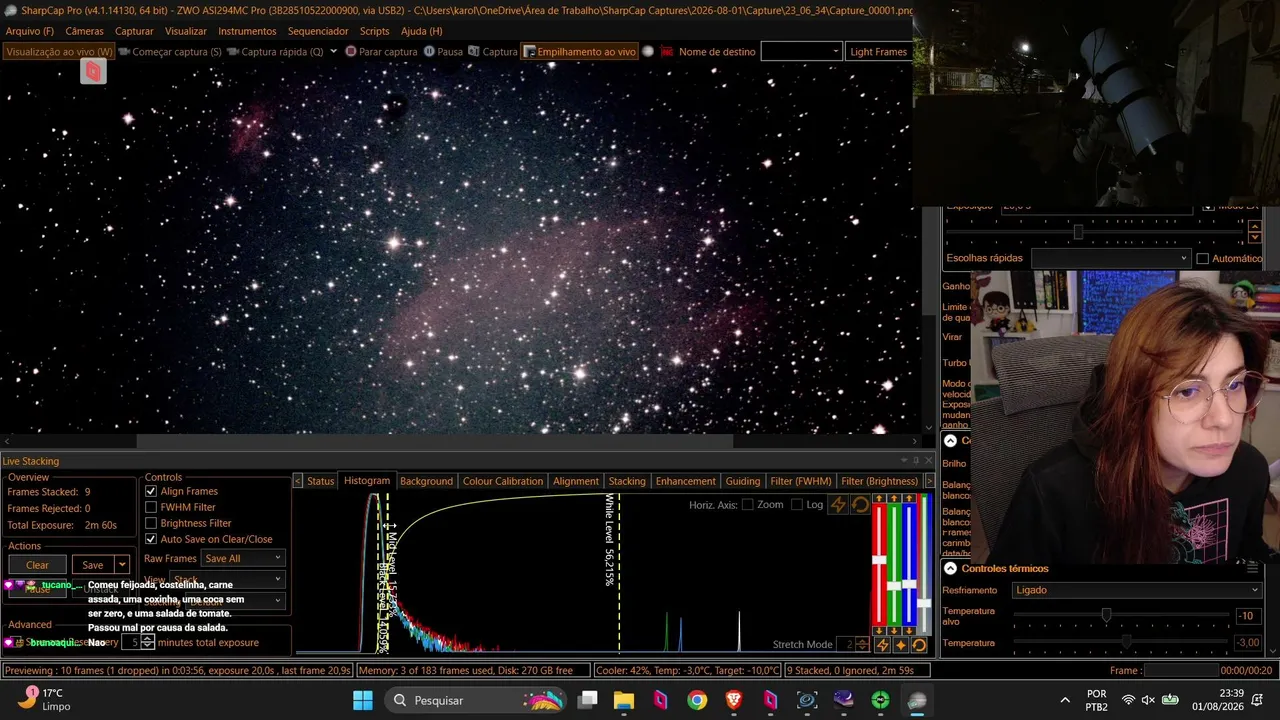
Task: Click the down arrow below the red colour slider
Action: pyautogui.click(x=879, y=631)
